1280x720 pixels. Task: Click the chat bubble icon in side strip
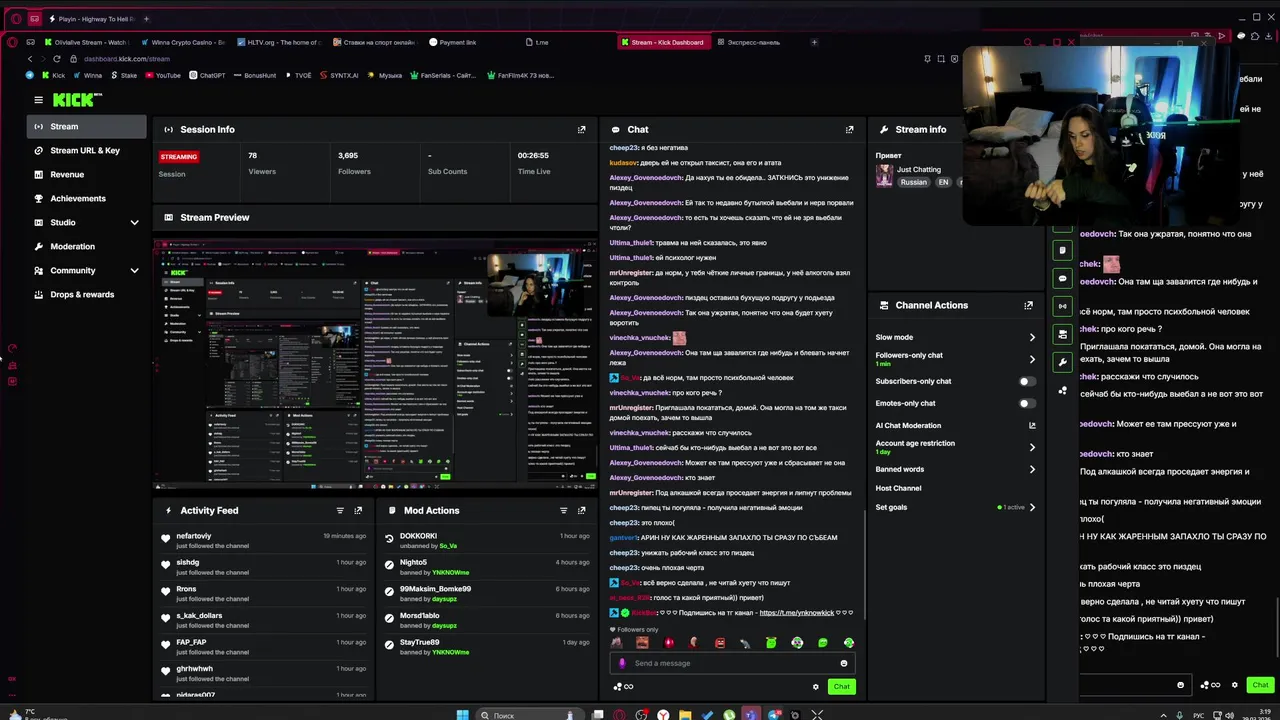tap(1063, 278)
